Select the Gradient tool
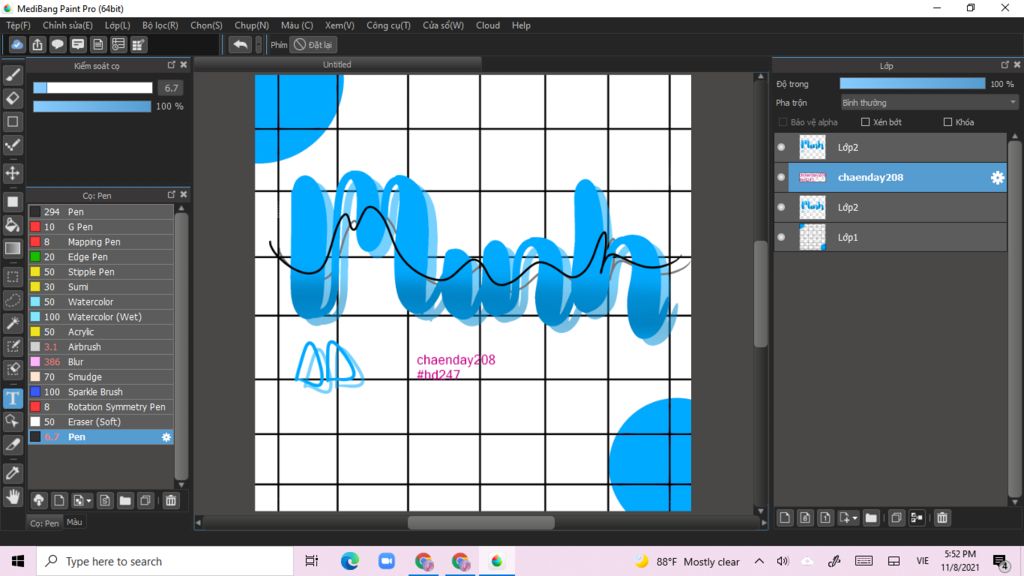 [12, 248]
